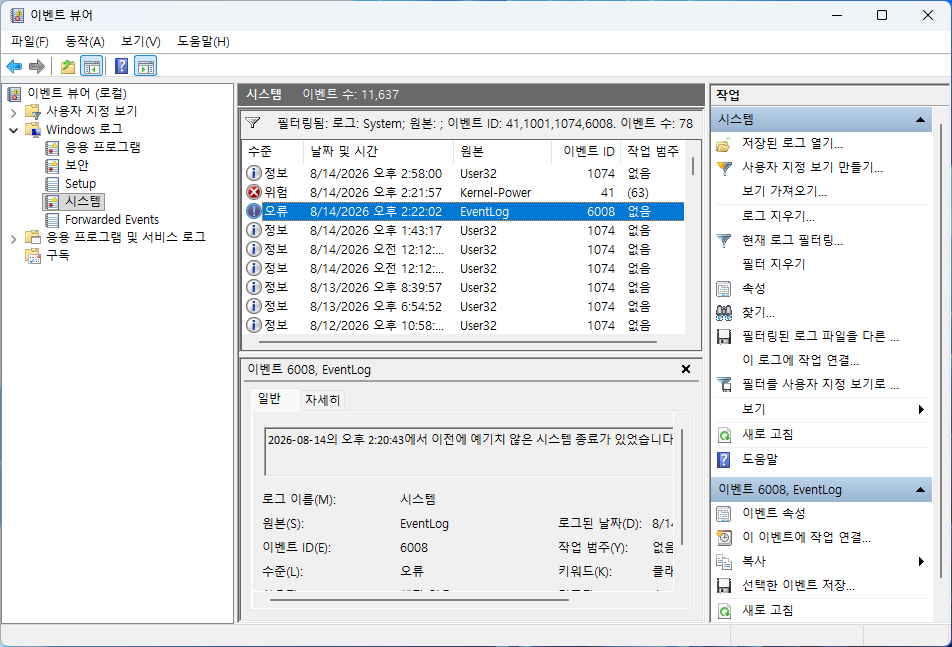Image resolution: width=952 pixels, height=647 pixels.
Task: Click the 속성 icon in actions pane
Action: pos(724,288)
